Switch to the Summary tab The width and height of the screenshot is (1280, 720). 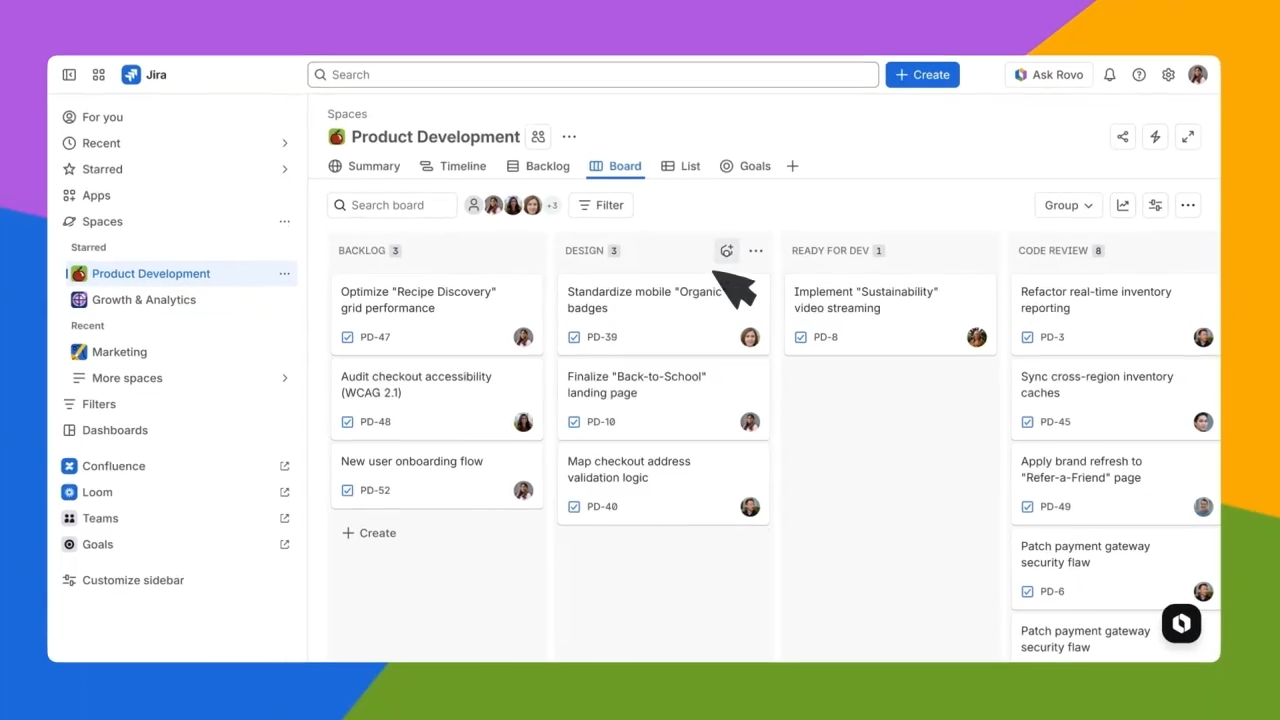(x=364, y=166)
